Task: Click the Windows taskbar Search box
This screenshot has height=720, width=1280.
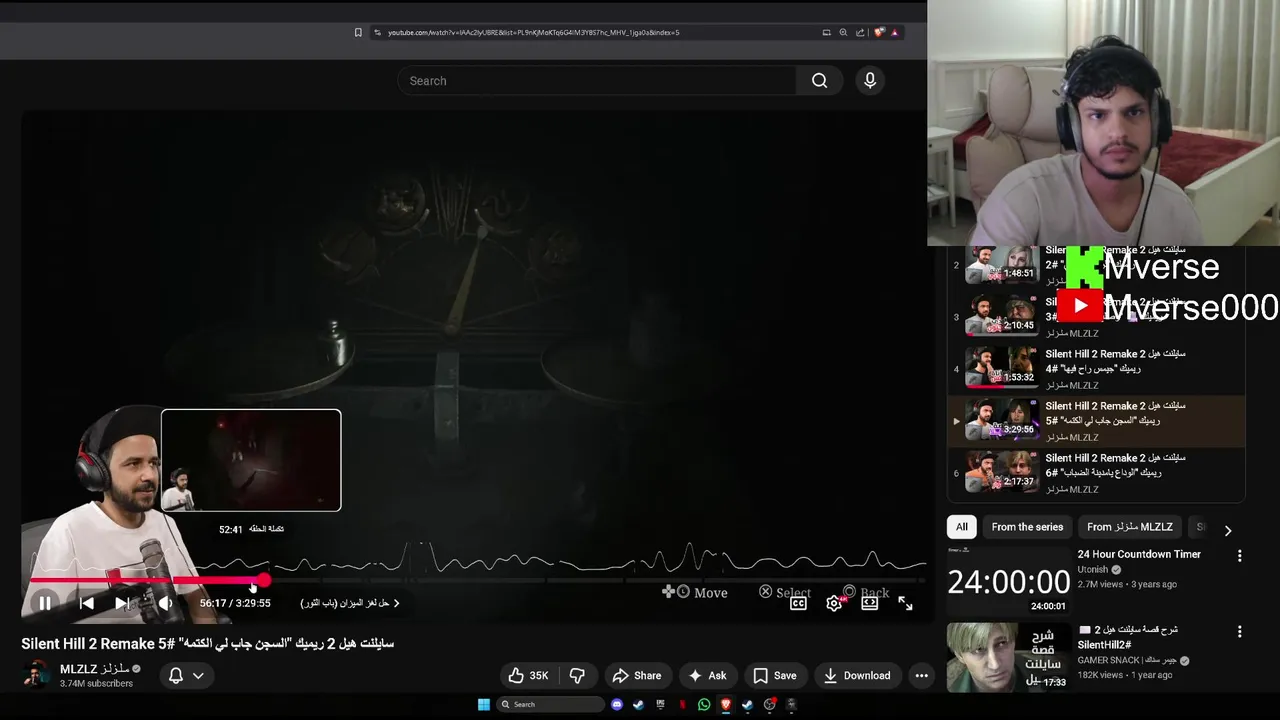Action: pos(551,704)
